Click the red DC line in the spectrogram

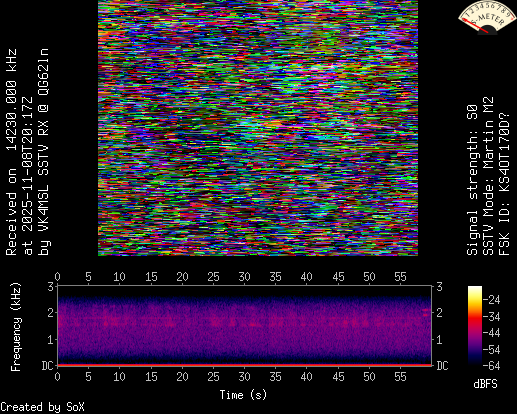(x=245, y=365)
